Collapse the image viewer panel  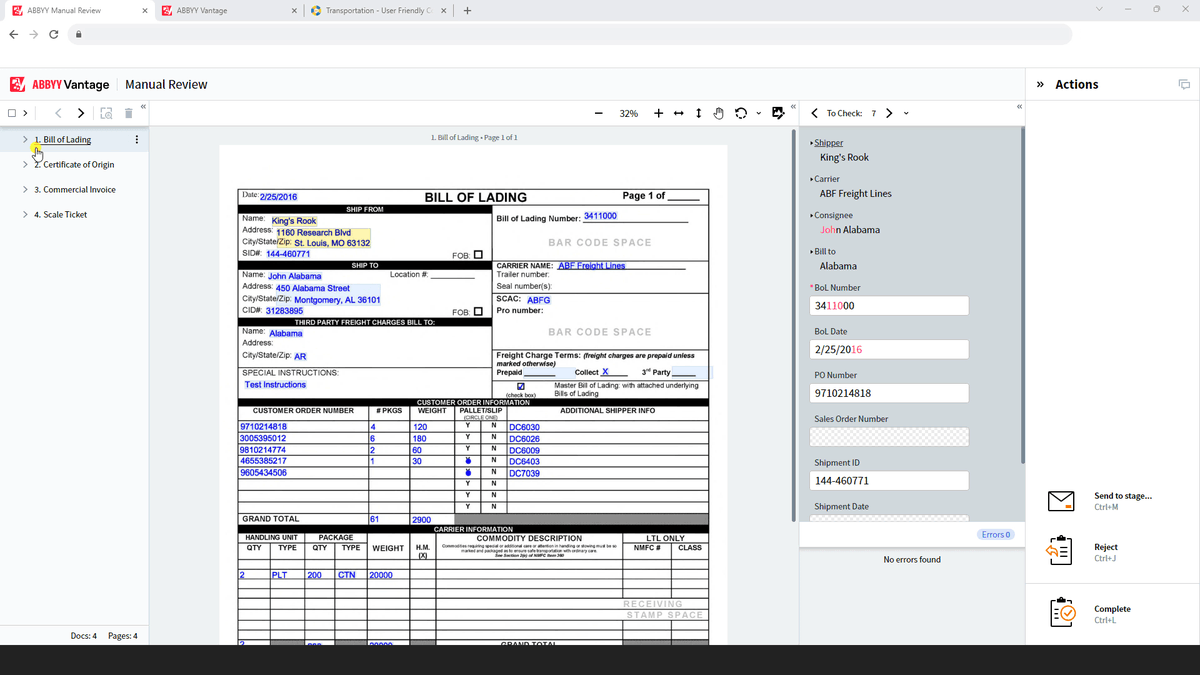[x=793, y=106]
